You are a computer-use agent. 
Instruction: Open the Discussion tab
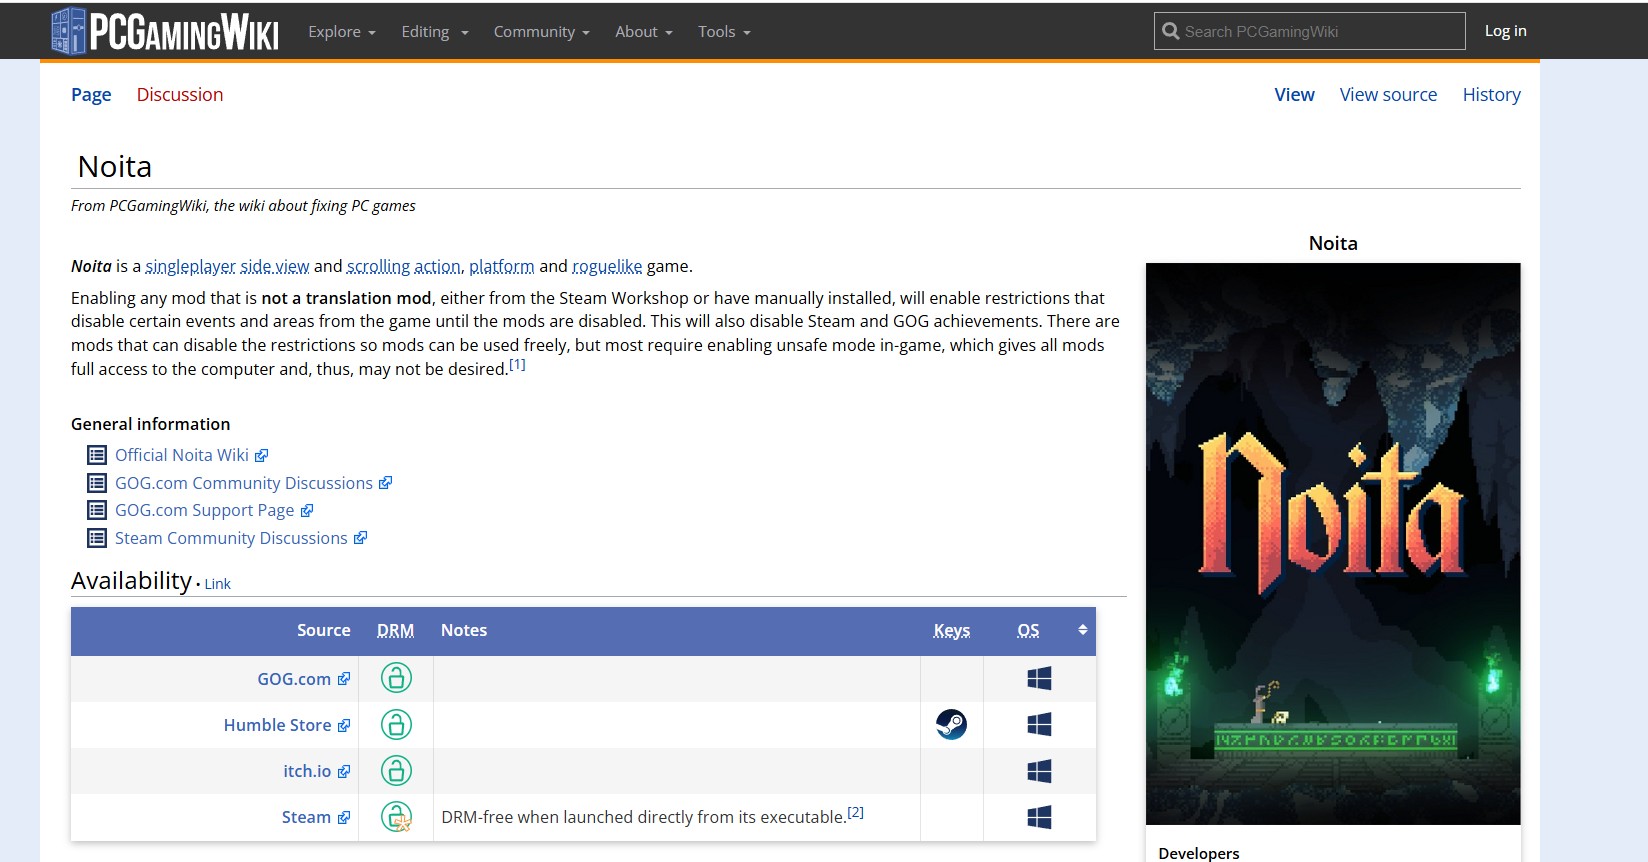(x=180, y=95)
